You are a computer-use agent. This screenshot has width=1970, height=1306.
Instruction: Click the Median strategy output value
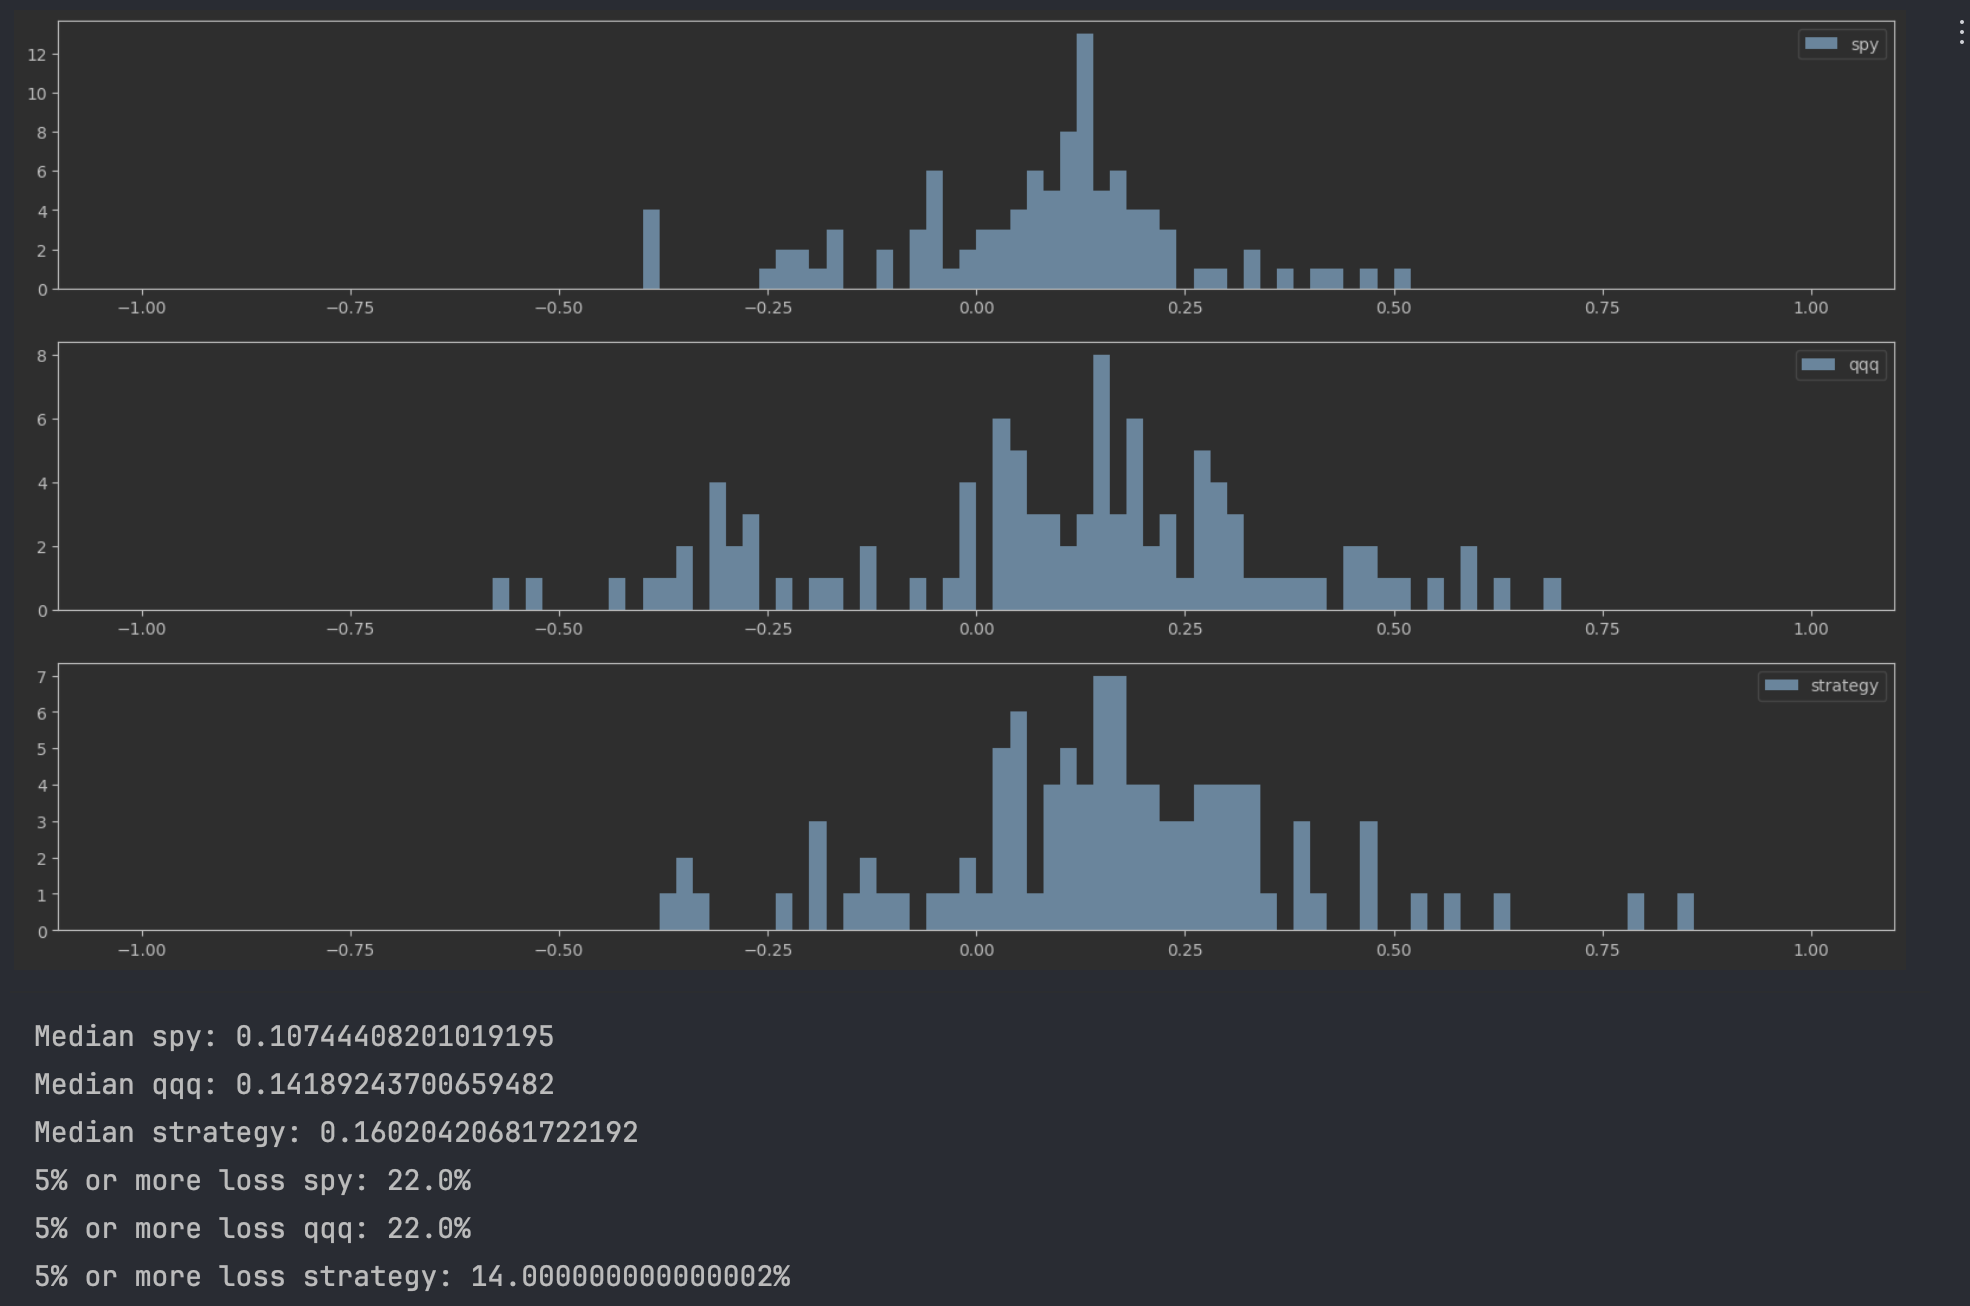coord(478,1132)
